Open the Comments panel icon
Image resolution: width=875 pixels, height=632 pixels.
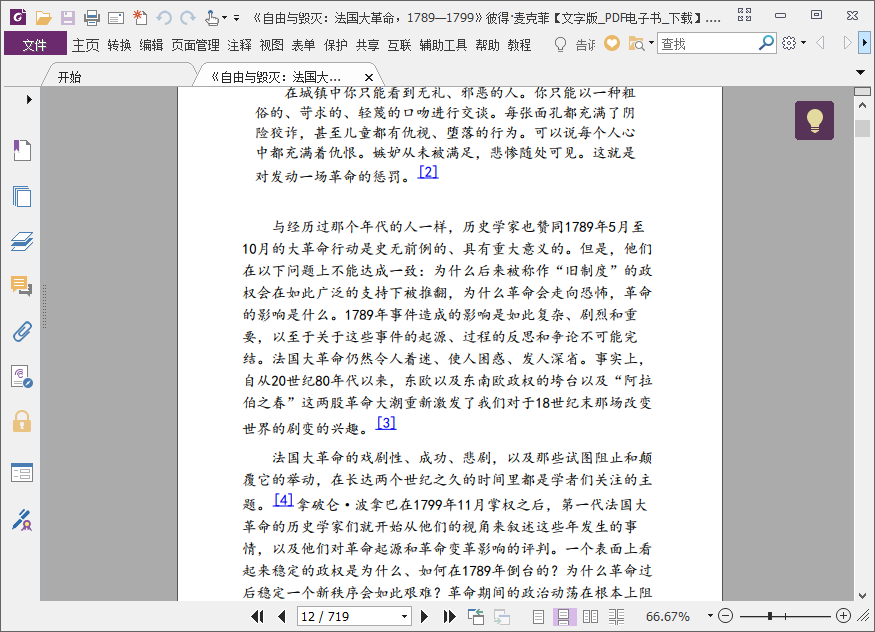[22, 286]
